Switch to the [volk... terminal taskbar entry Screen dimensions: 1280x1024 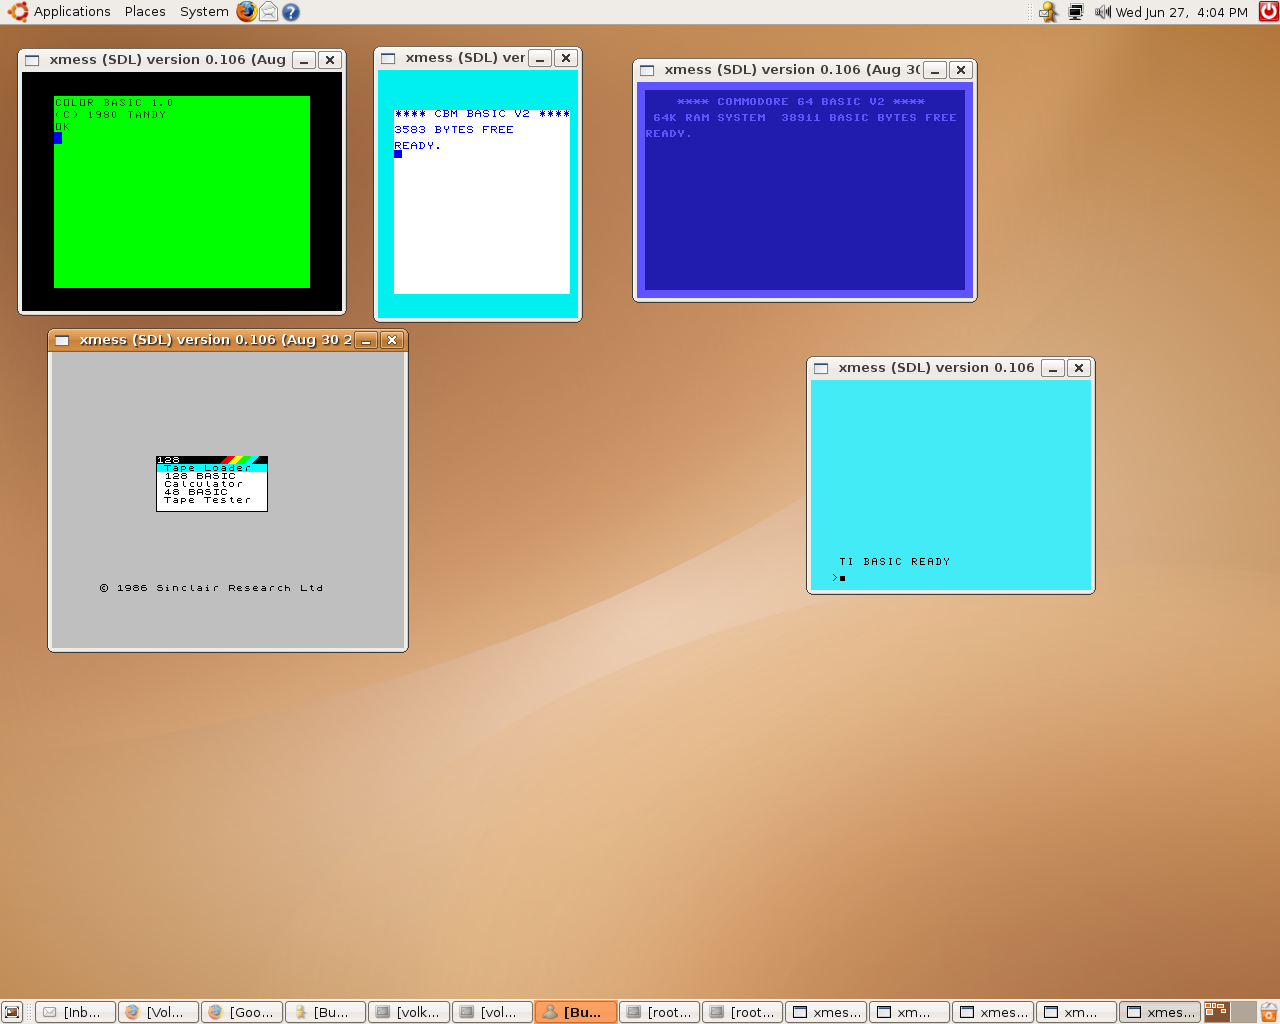pos(409,1012)
